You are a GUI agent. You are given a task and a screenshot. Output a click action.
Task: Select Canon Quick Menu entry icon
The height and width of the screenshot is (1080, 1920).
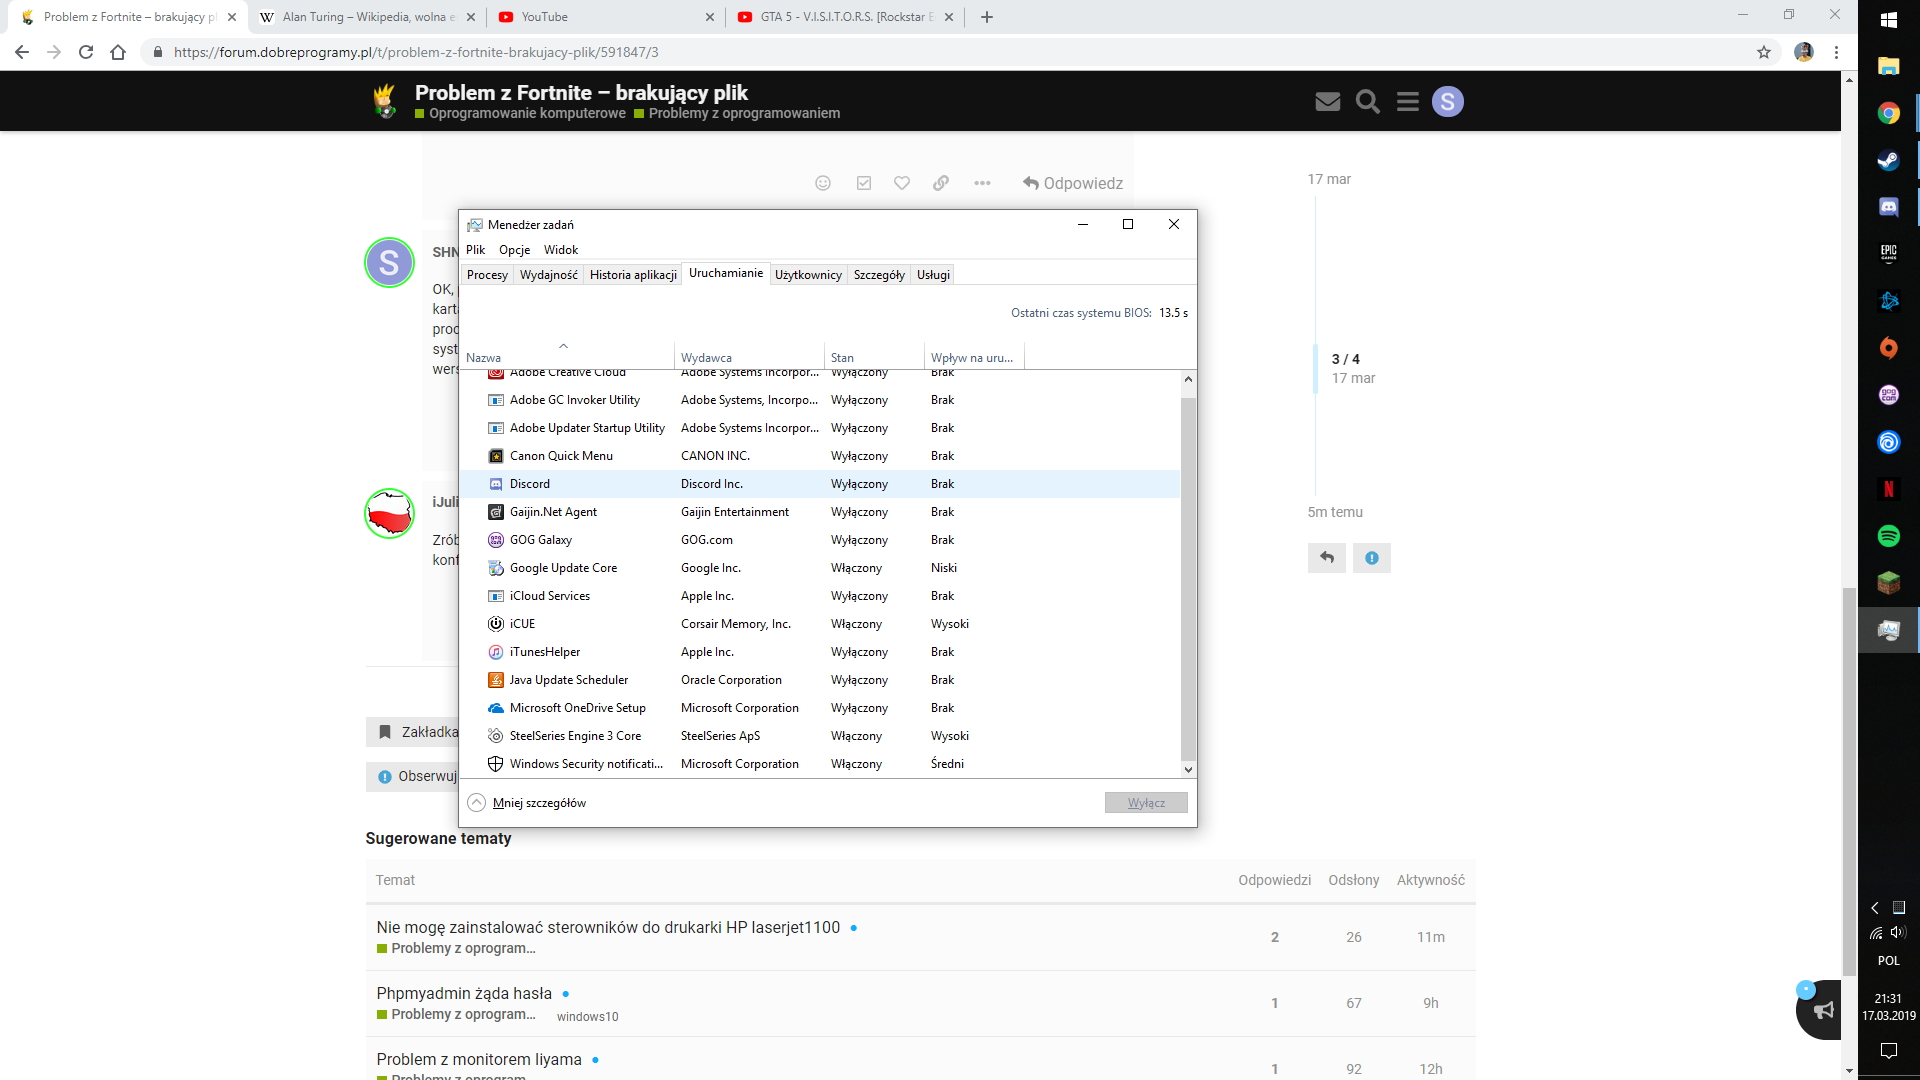click(495, 456)
